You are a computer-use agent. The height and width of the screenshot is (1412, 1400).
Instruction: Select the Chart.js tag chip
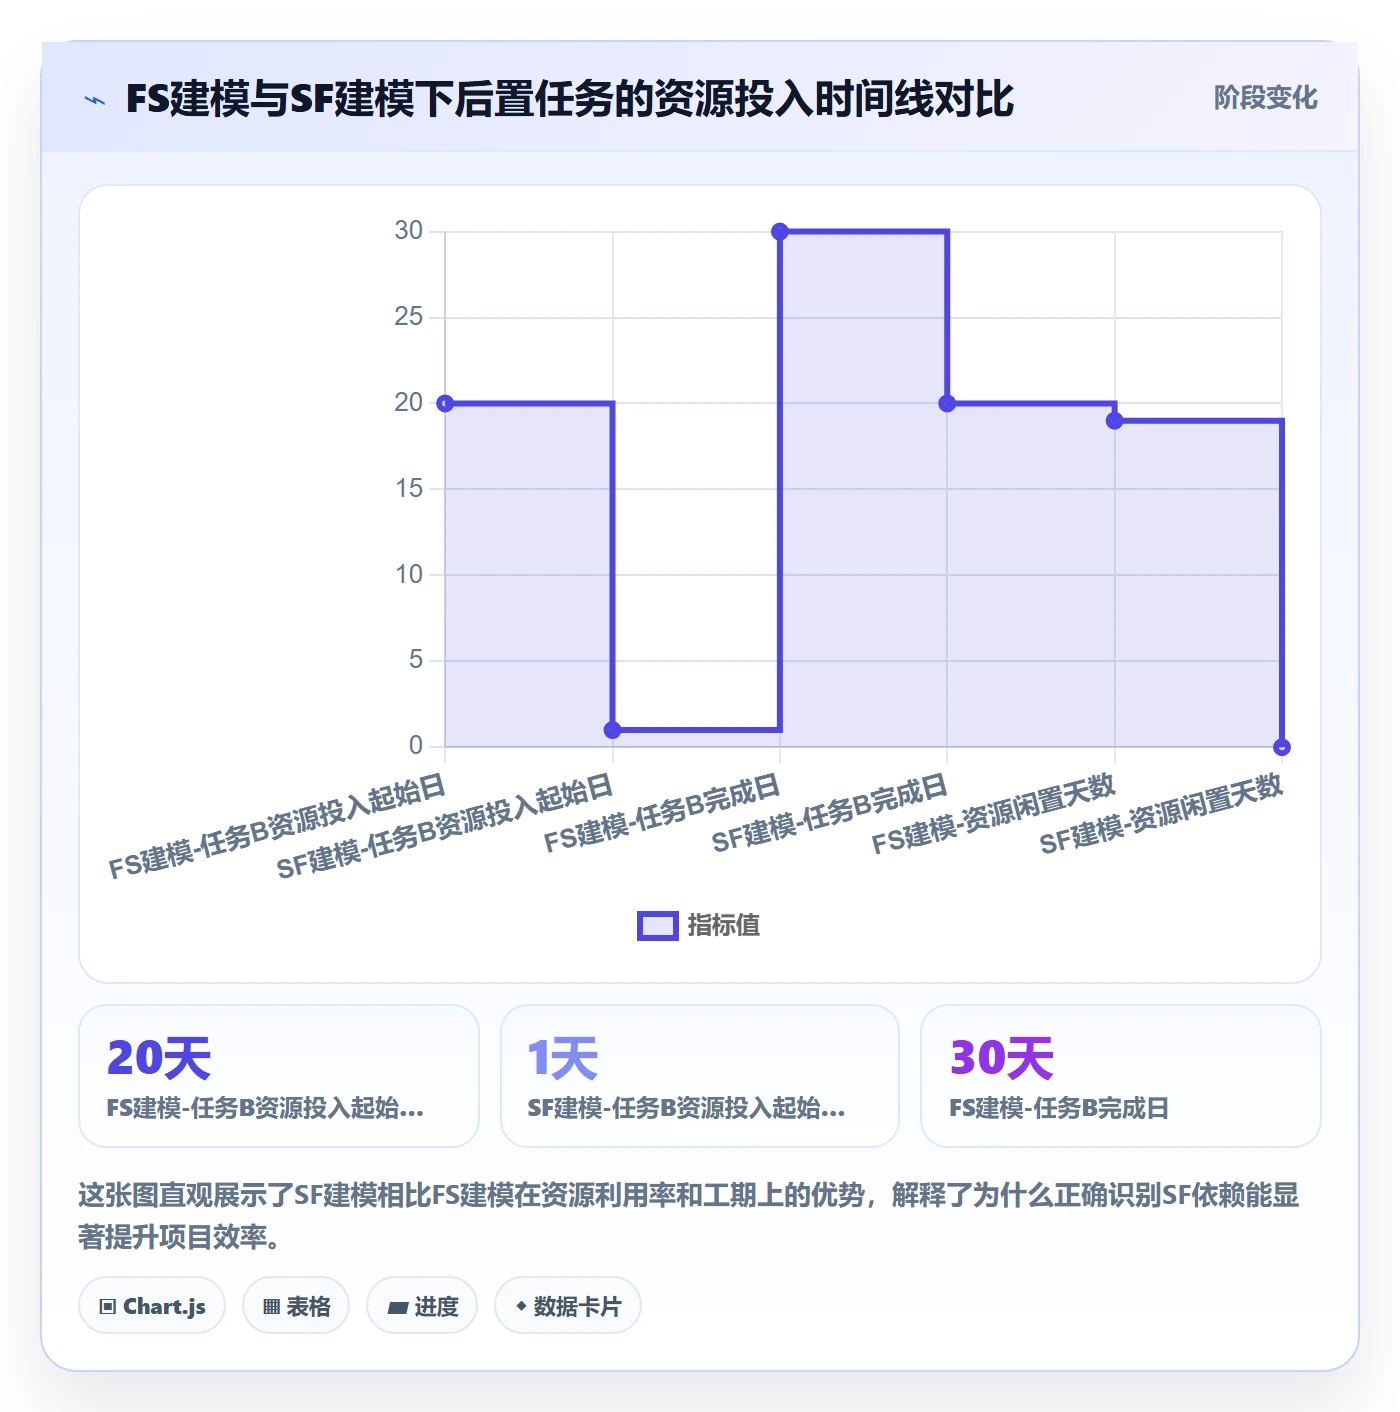[x=152, y=1306]
